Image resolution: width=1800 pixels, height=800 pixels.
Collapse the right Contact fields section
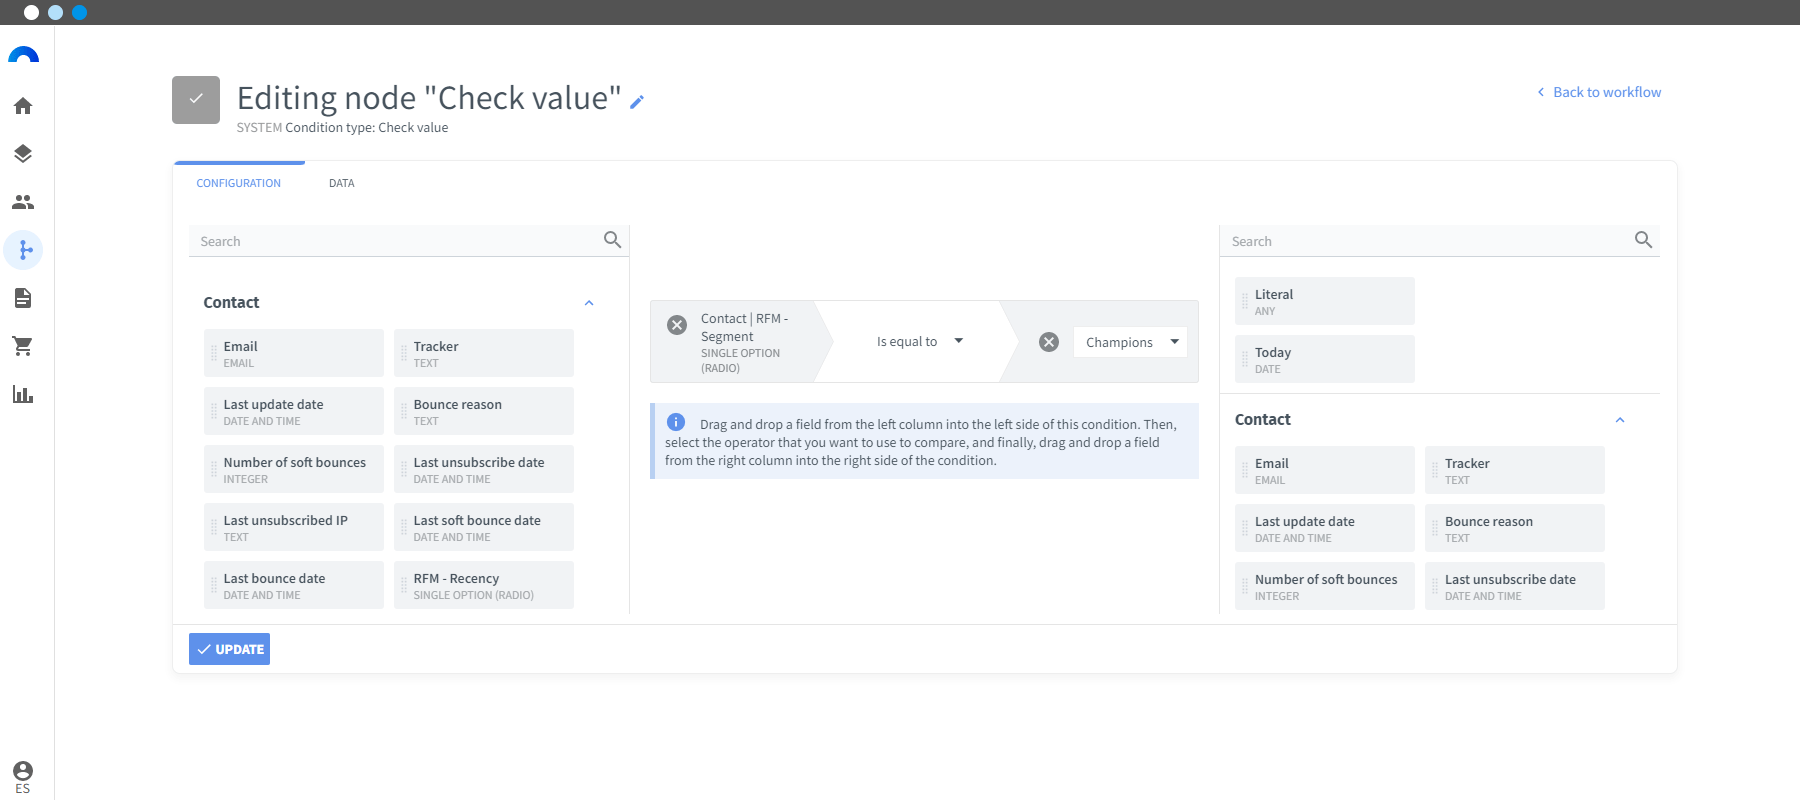[x=1620, y=420]
